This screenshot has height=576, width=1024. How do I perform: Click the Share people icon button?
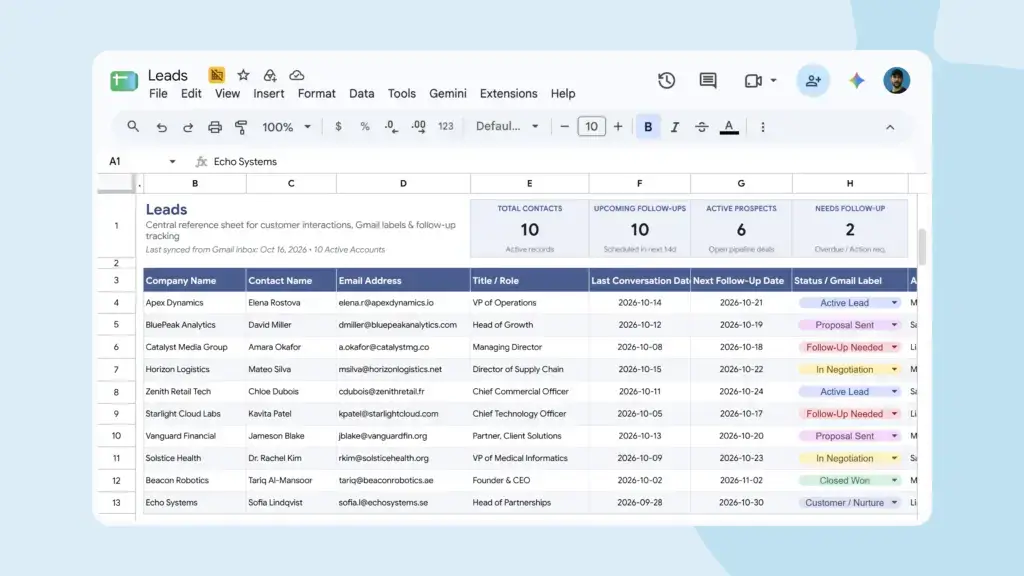tap(813, 80)
